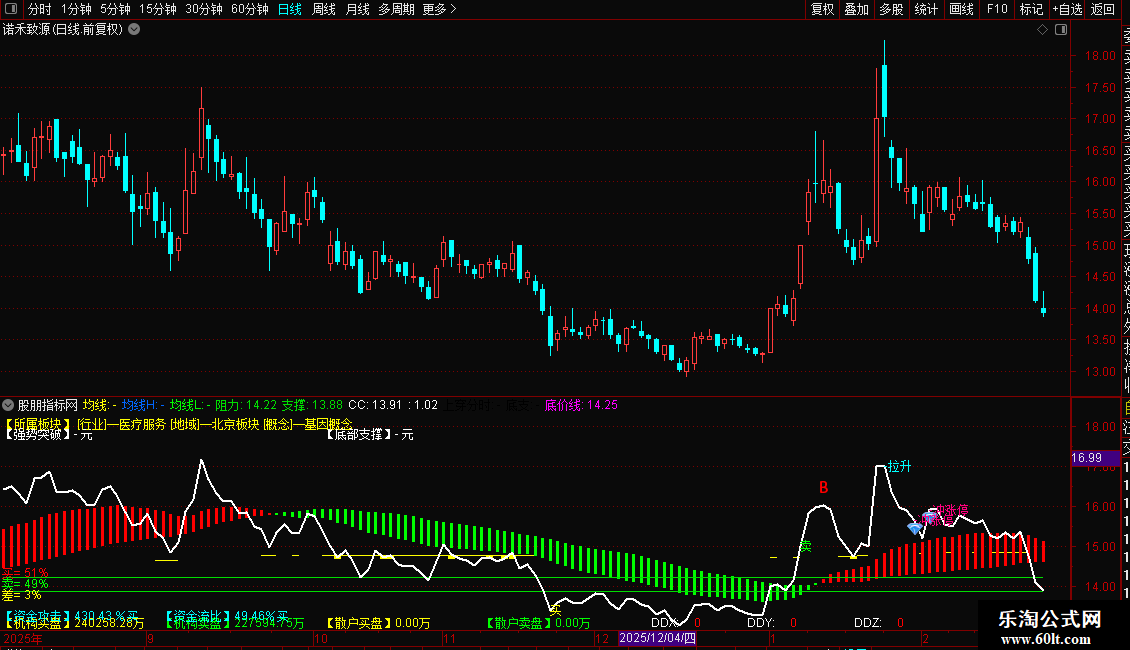Open the 画线 drawing tool
1130x650 pixels.
pos(961,9)
